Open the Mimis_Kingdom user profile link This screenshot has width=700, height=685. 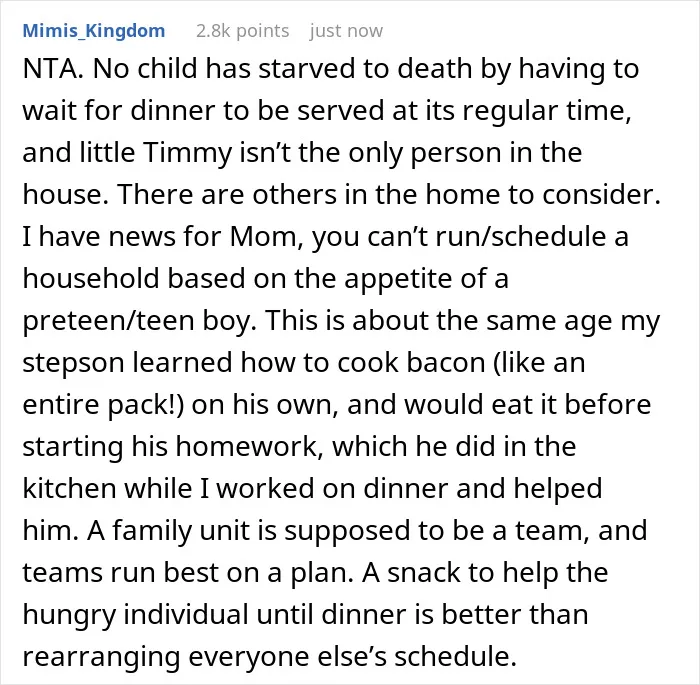coord(94,31)
